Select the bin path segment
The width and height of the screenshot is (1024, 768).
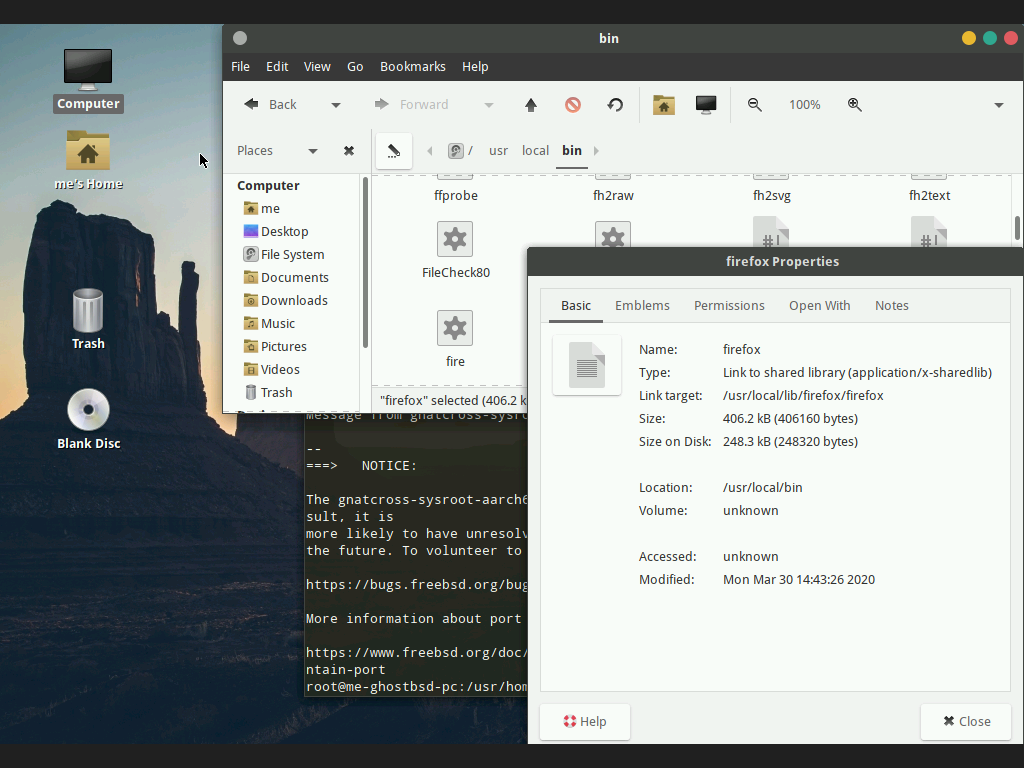(572, 151)
